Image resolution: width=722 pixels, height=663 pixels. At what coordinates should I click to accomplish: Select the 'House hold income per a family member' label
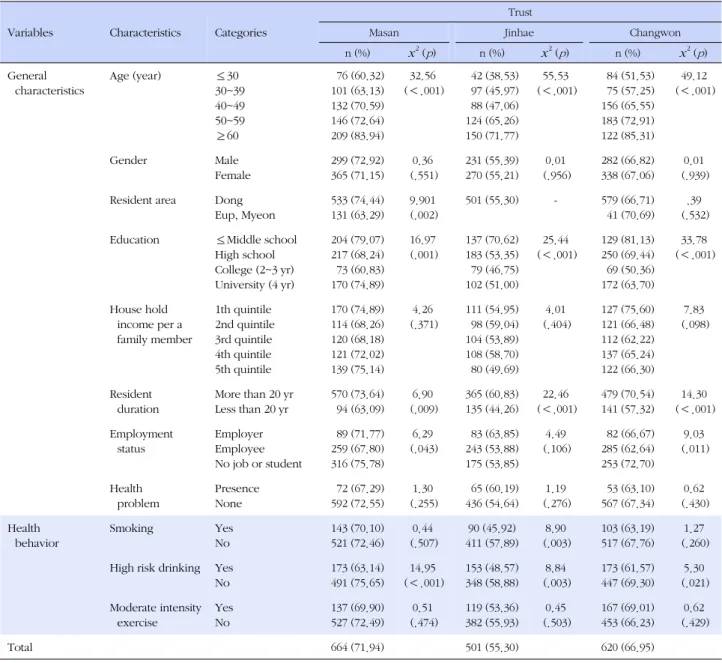(x=151, y=325)
